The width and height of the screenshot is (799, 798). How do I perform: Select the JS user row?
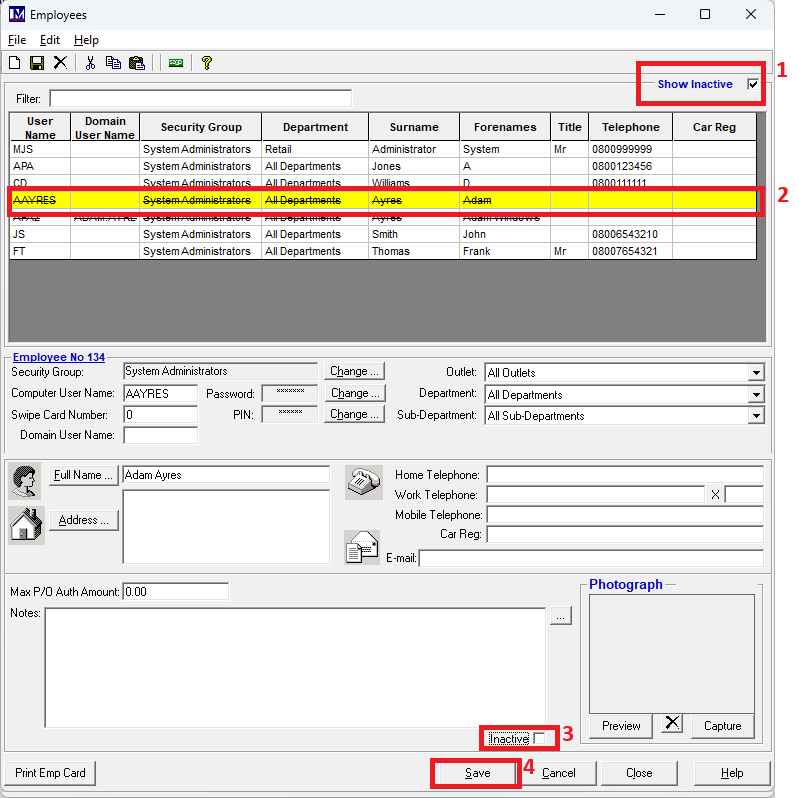(383, 234)
